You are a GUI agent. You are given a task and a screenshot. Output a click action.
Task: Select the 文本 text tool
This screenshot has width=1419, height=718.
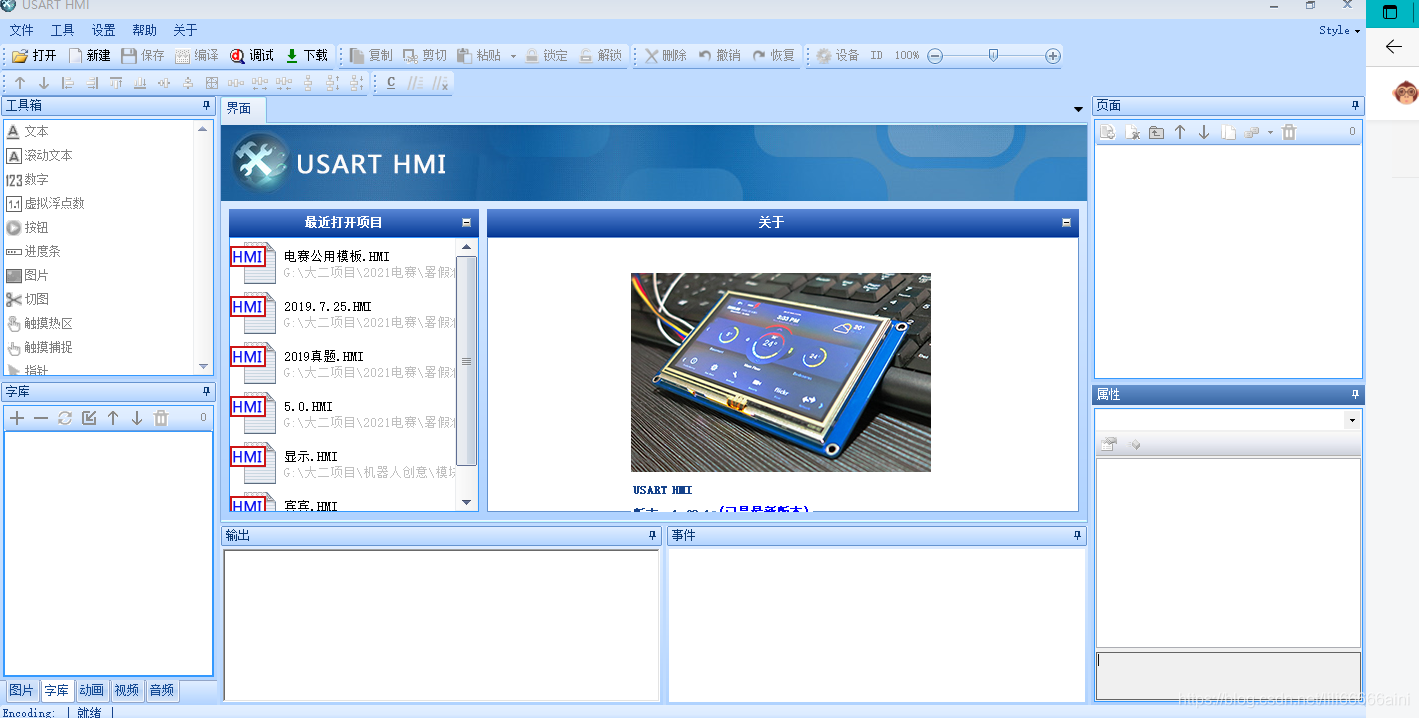[27, 131]
